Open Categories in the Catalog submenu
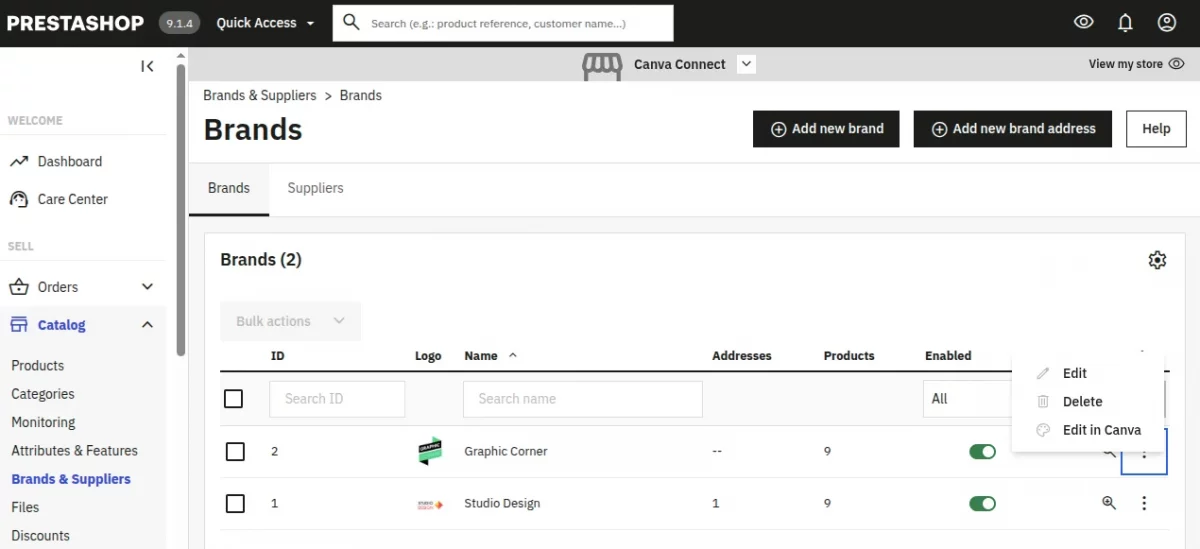The image size is (1200, 549). coord(43,394)
